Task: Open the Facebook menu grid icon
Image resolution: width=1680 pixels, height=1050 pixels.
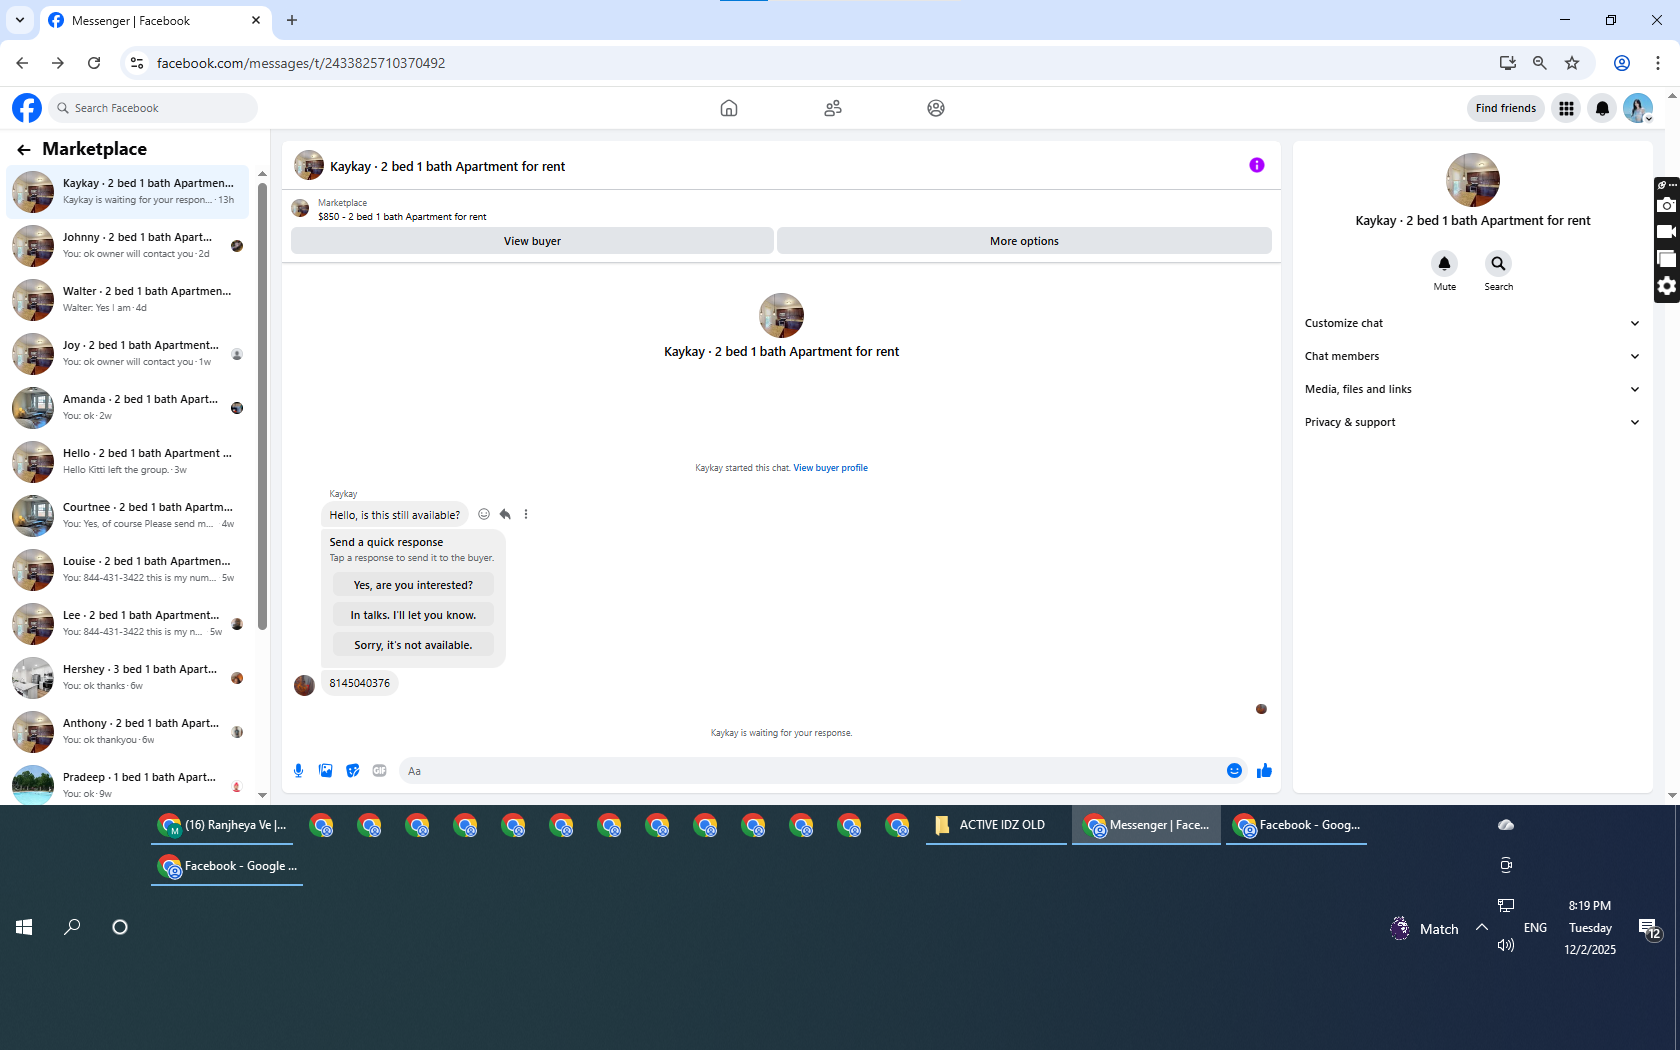Action: [x=1566, y=108]
